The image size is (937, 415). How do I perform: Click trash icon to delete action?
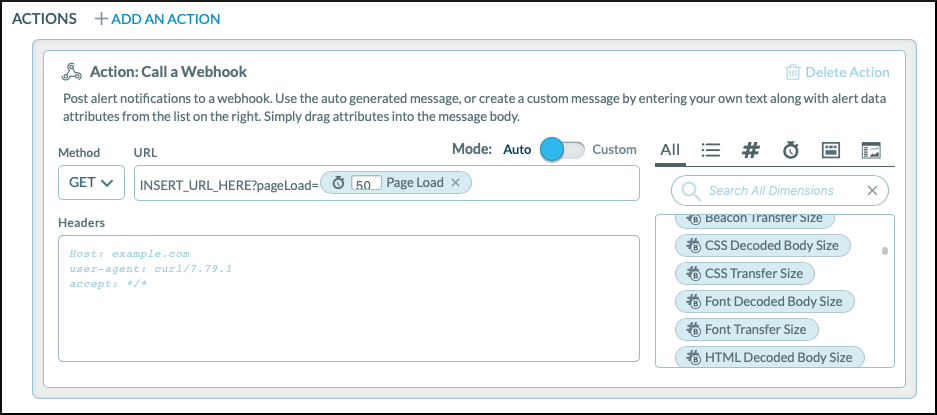pyautogui.click(x=792, y=72)
